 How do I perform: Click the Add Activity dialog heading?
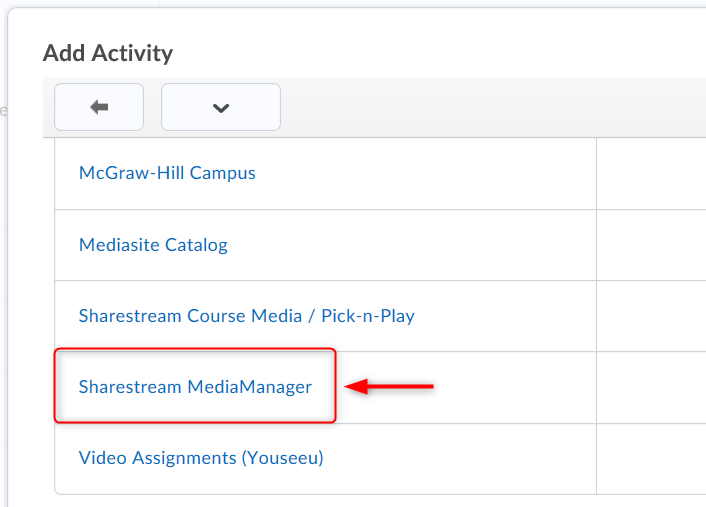(108, 53)
